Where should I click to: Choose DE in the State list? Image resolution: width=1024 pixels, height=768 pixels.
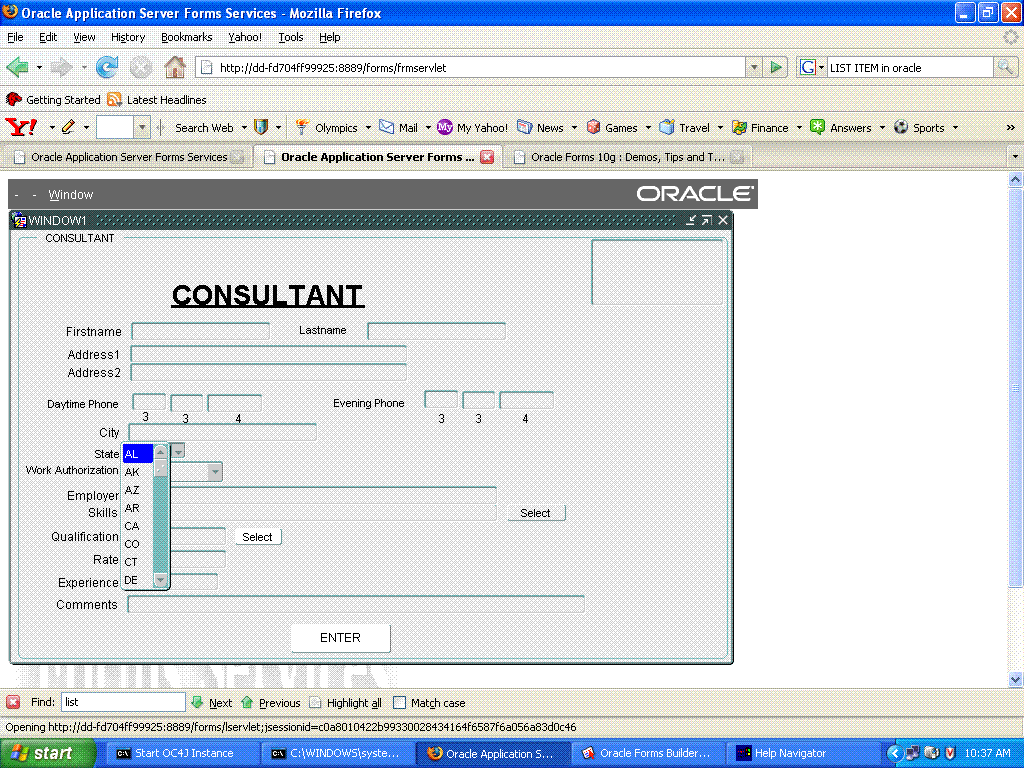tap(137, 580)
